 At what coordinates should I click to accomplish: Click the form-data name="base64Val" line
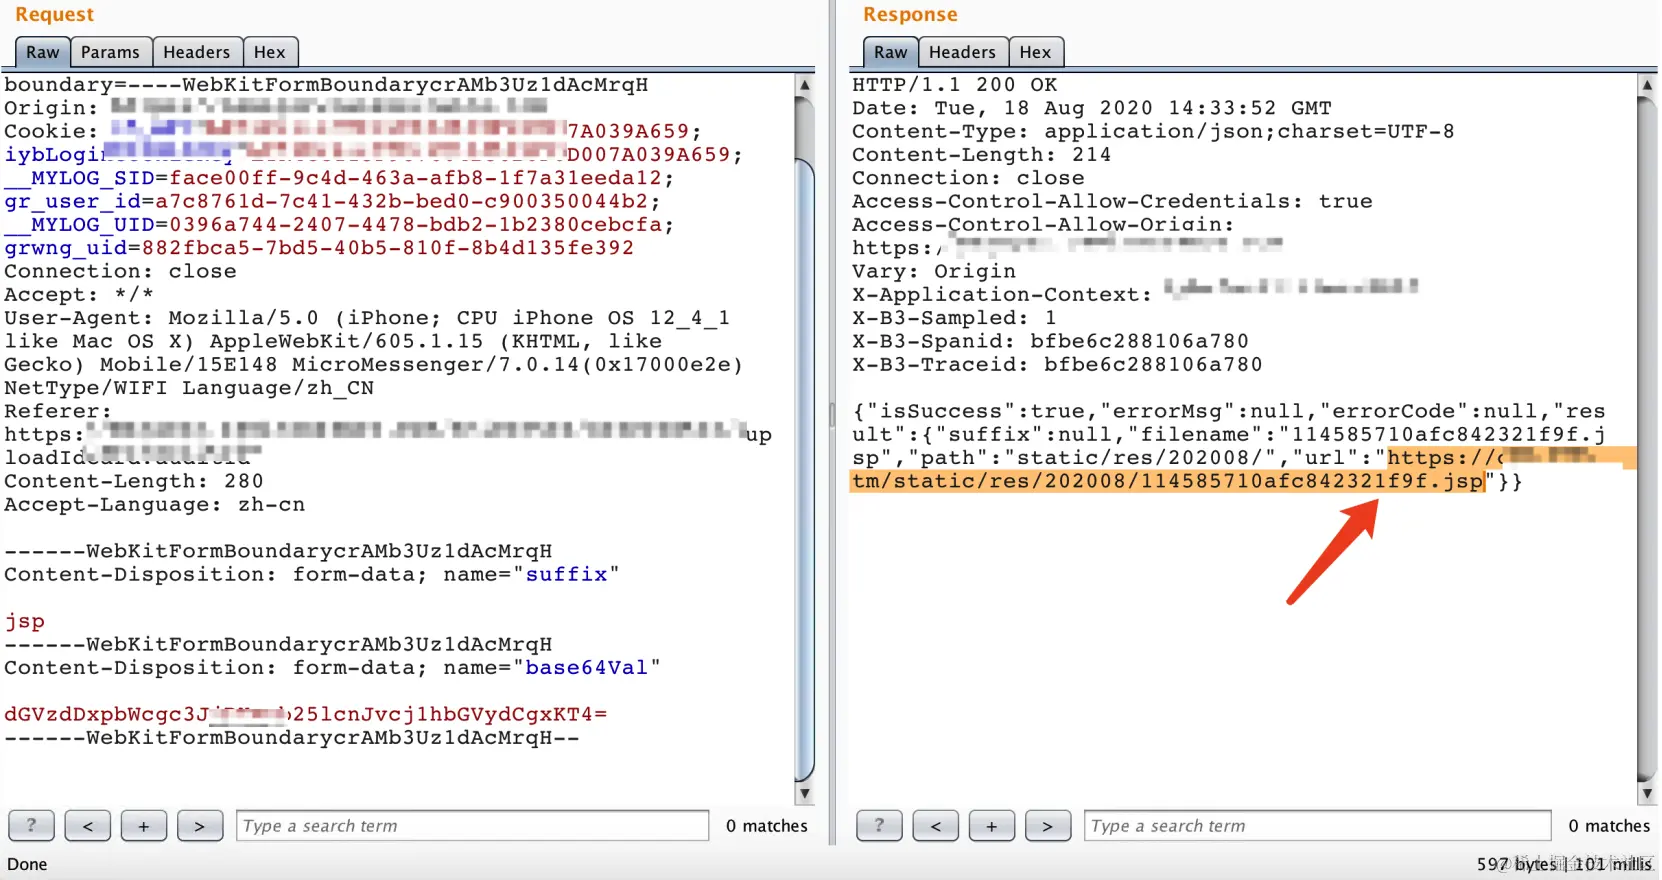tap(332, 668)
